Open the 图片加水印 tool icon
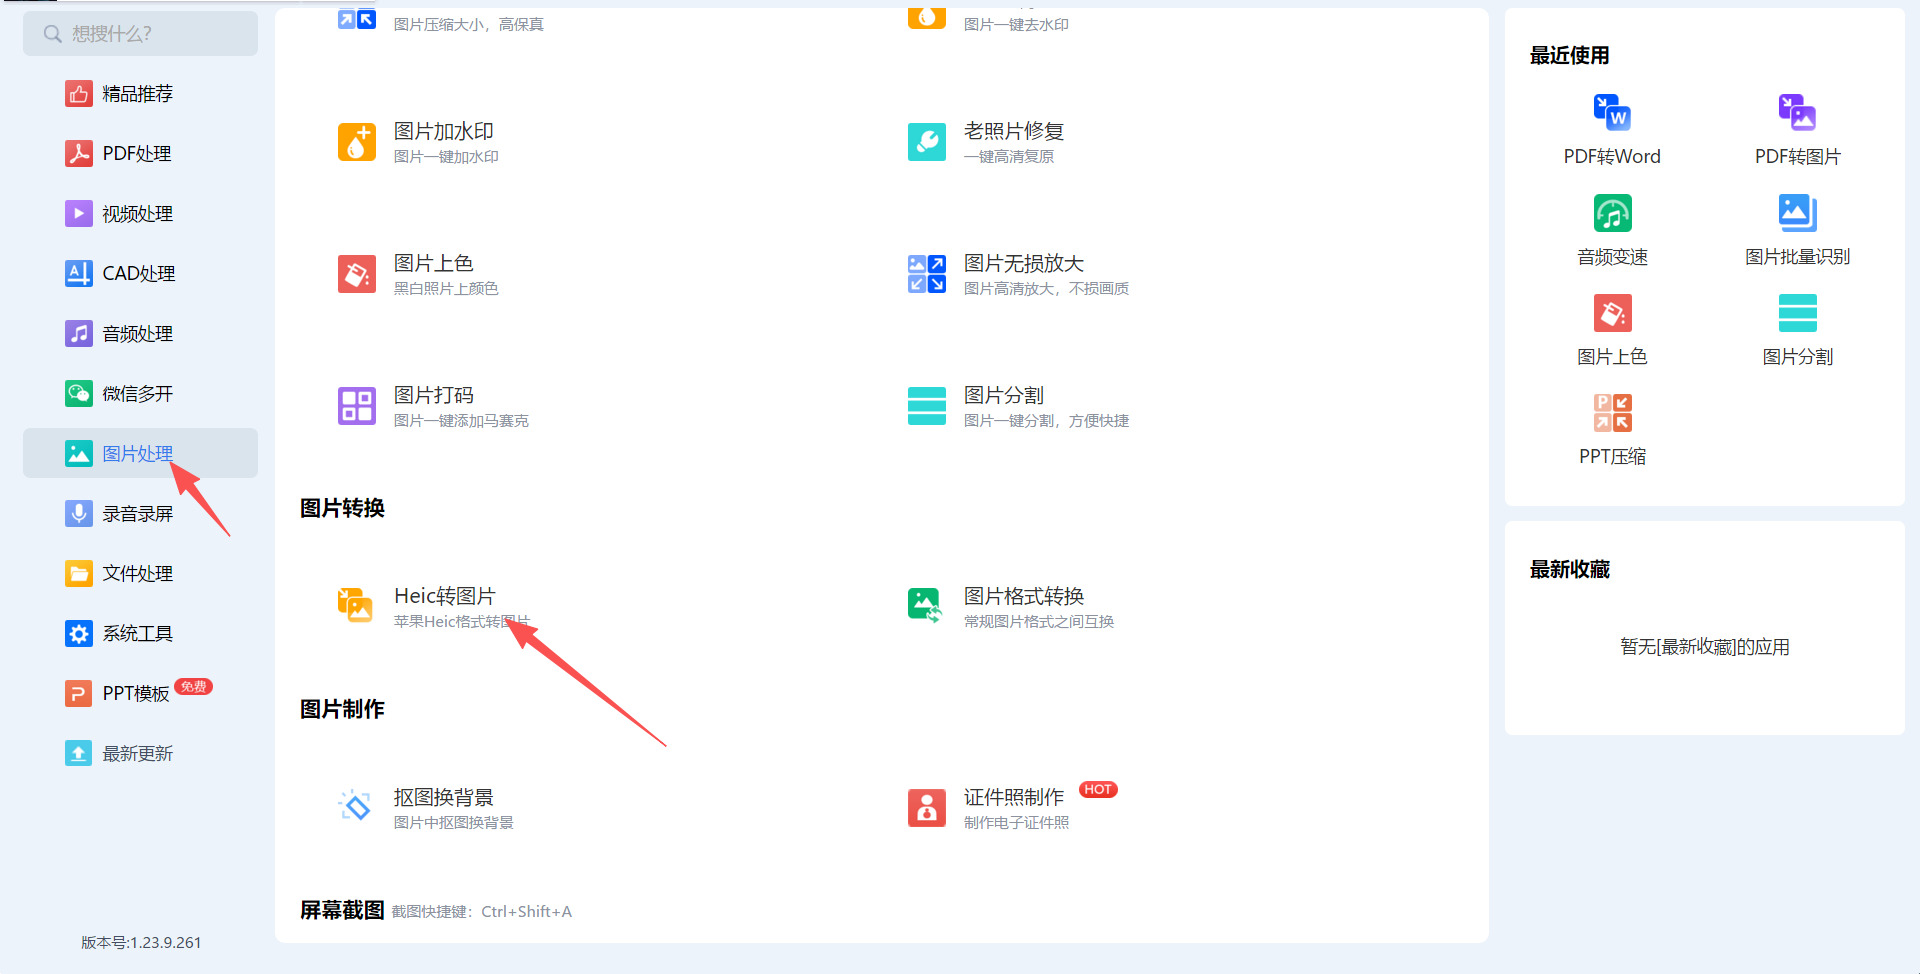The width and height of the screenshot is (1920, 974). 357,142
